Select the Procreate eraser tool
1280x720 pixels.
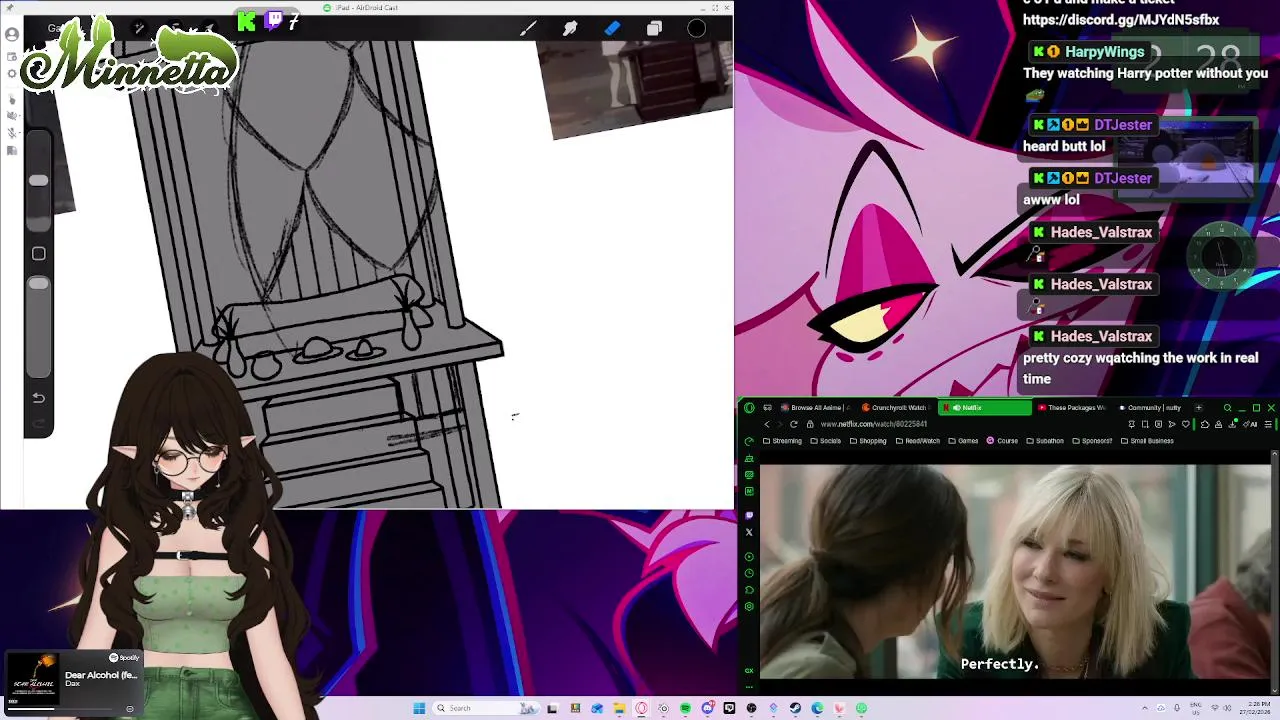tap(612, 29)
